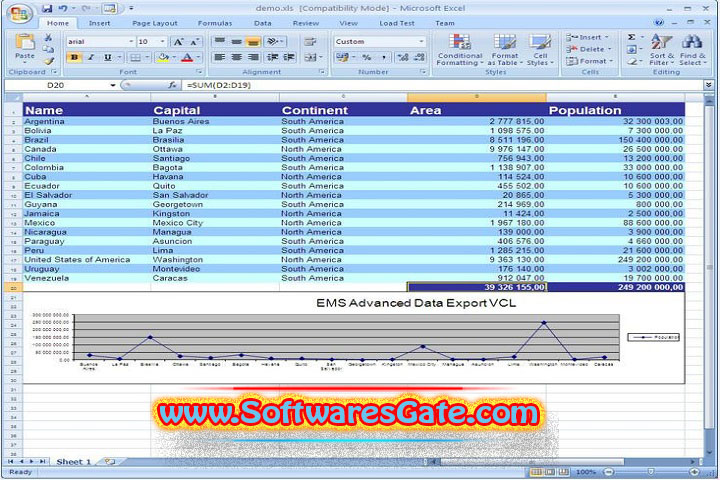Decrease decimal places
Image resolution: width=720 pixels, height=480 pixels.
pos(419,57)
